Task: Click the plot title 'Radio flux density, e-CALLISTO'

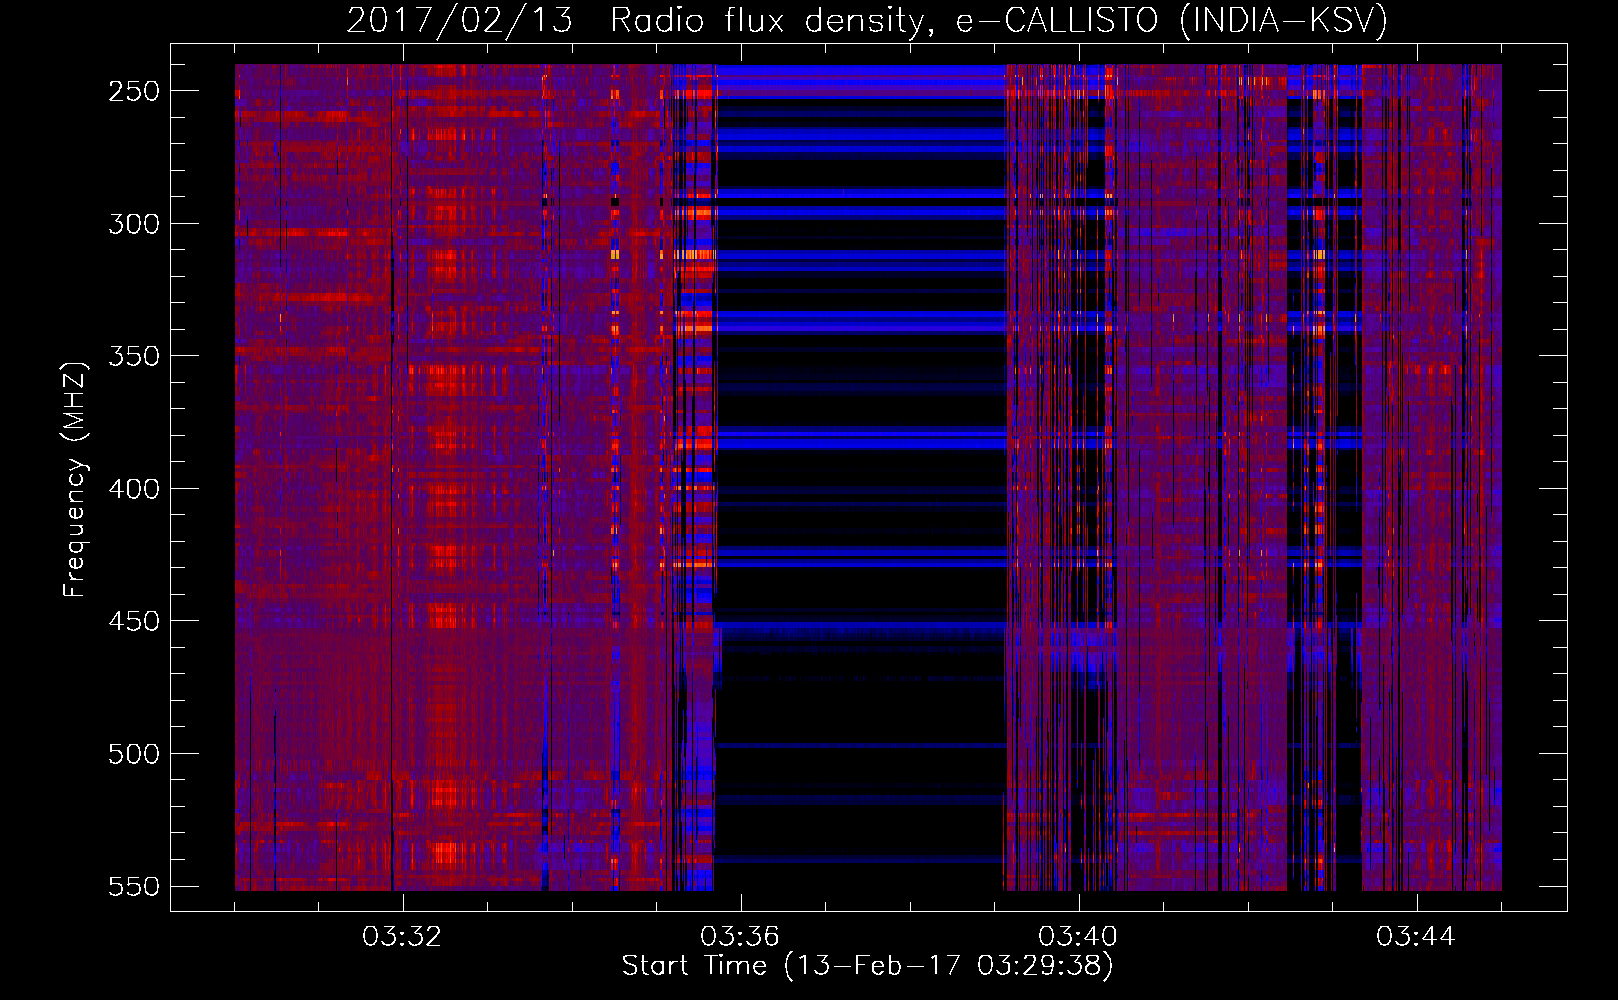Action: 884,21
